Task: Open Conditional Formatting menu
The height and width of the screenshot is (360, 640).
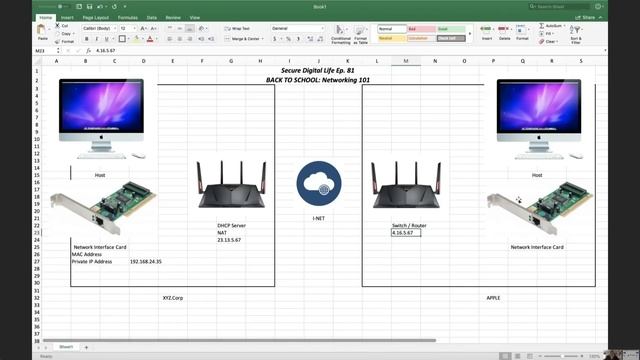Action: [341, 34]
